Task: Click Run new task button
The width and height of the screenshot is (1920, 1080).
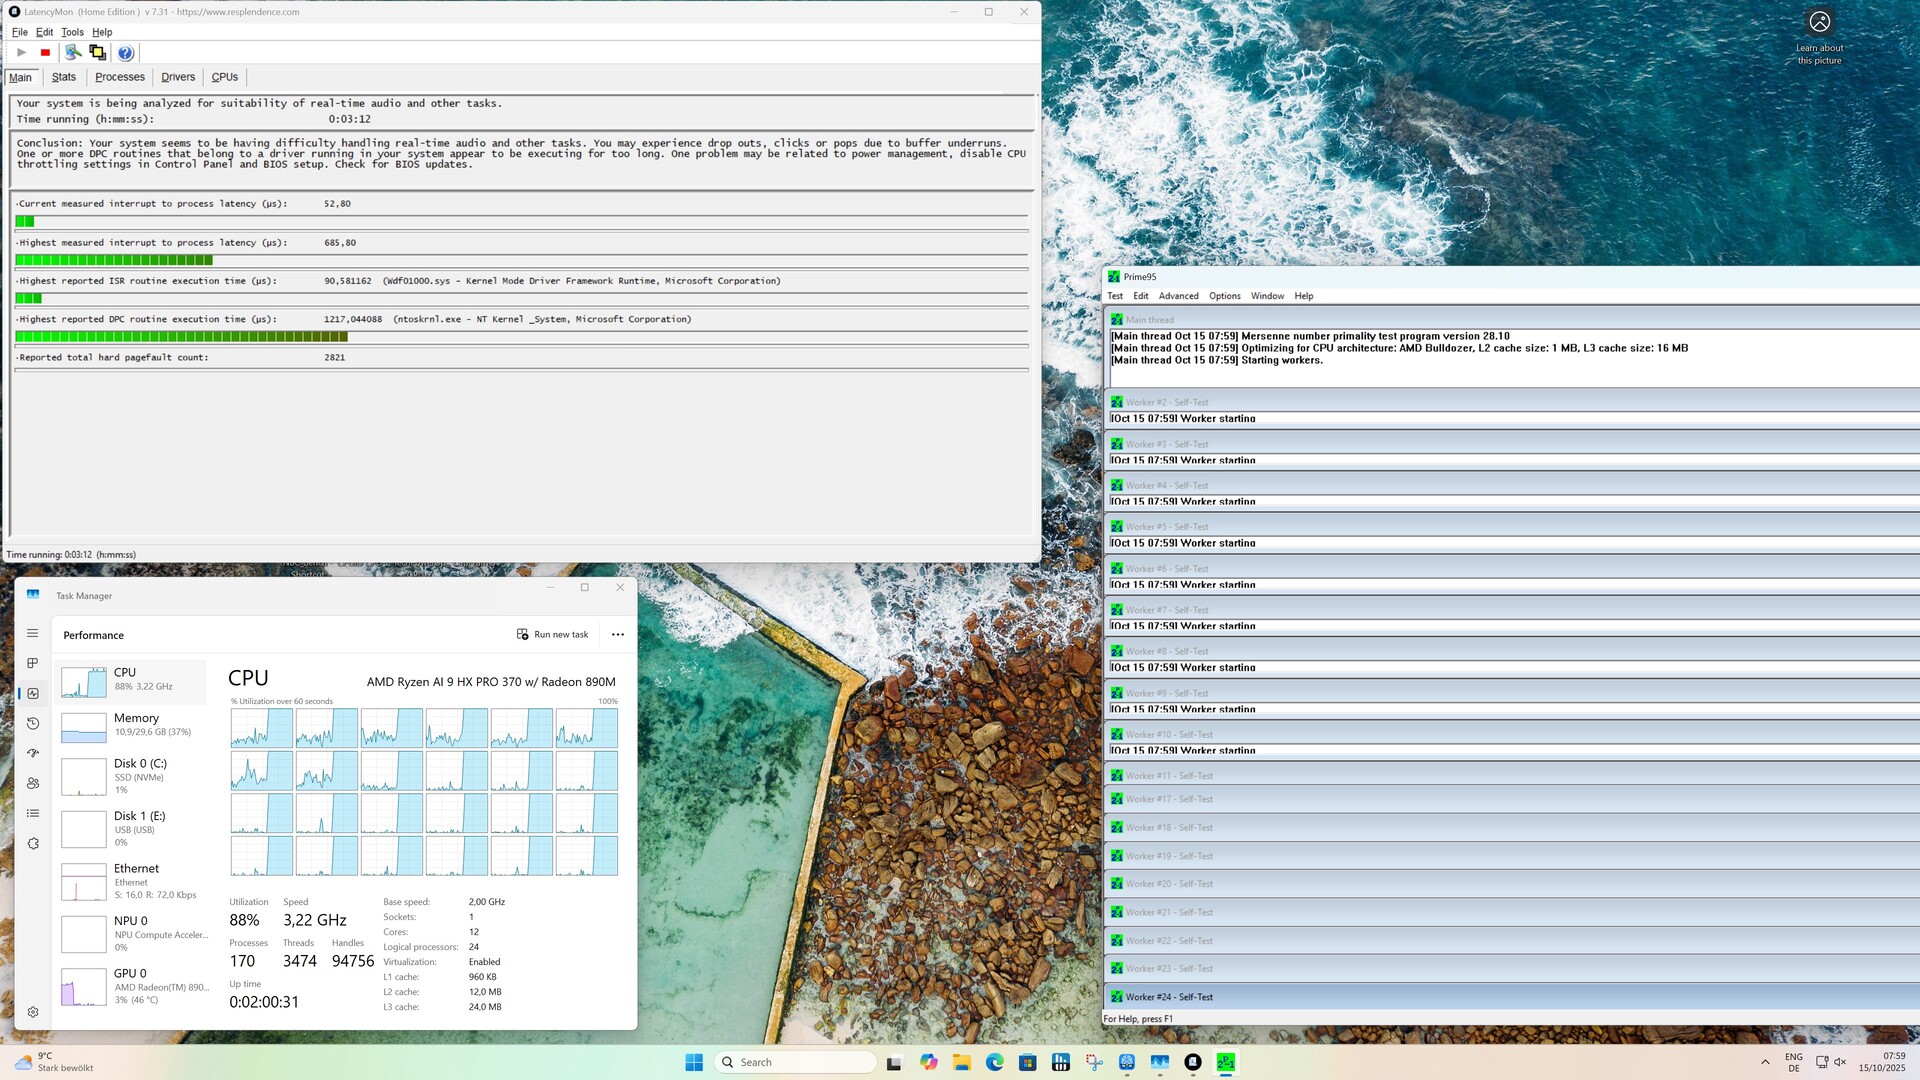Action: click(x=553, y=635)
